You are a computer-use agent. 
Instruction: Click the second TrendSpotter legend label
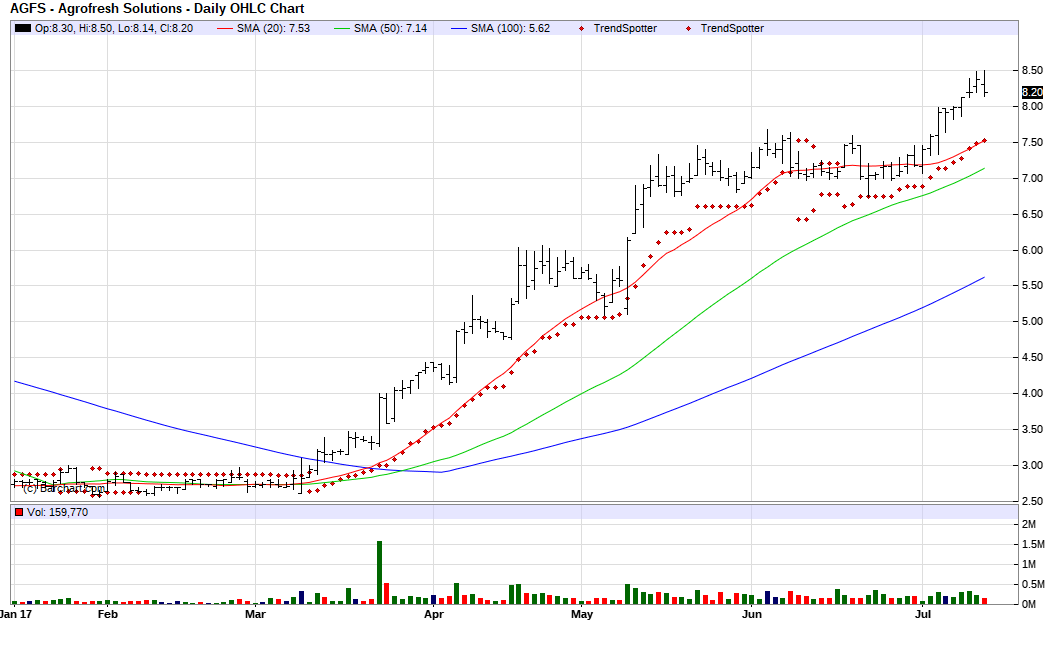pyautogui.click(x=731, y=28)
